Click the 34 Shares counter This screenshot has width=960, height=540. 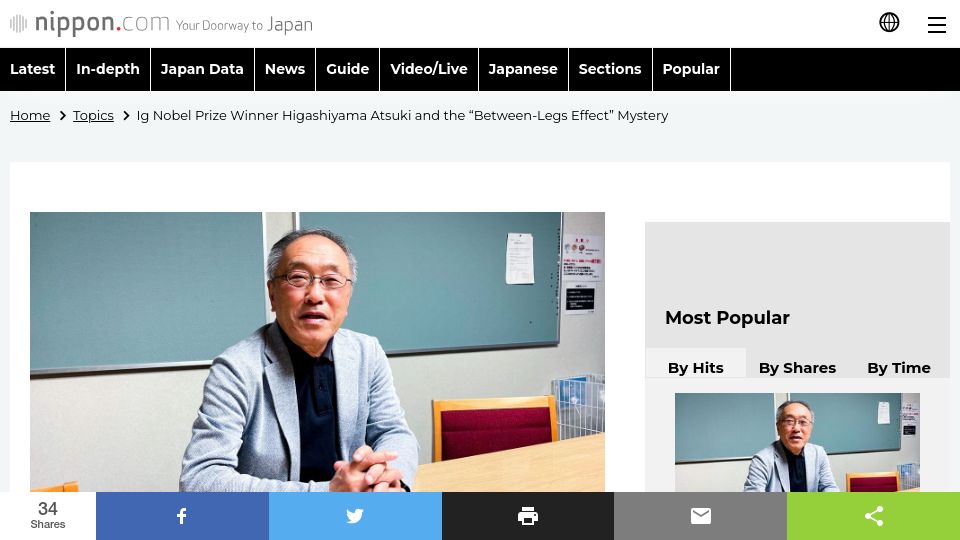[x=48, y=516]
